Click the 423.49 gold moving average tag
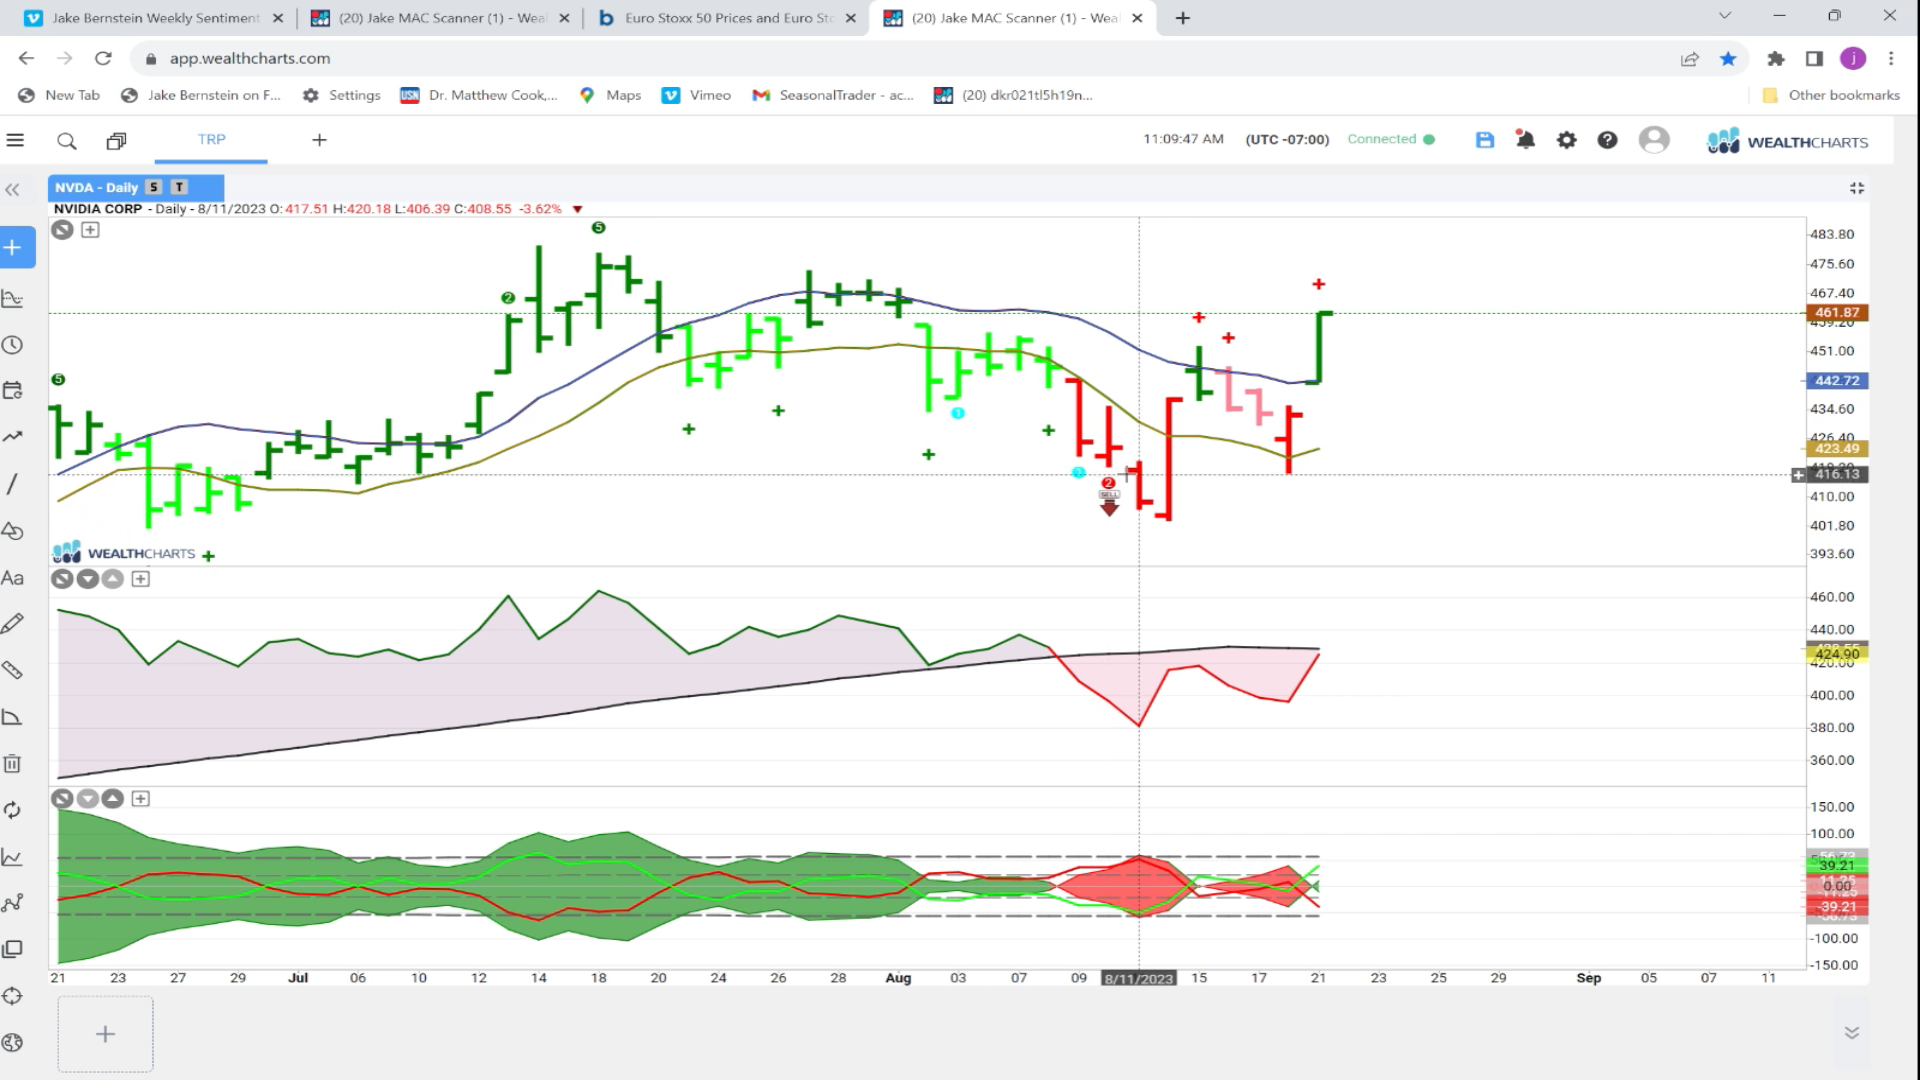 click(1837, 449)
